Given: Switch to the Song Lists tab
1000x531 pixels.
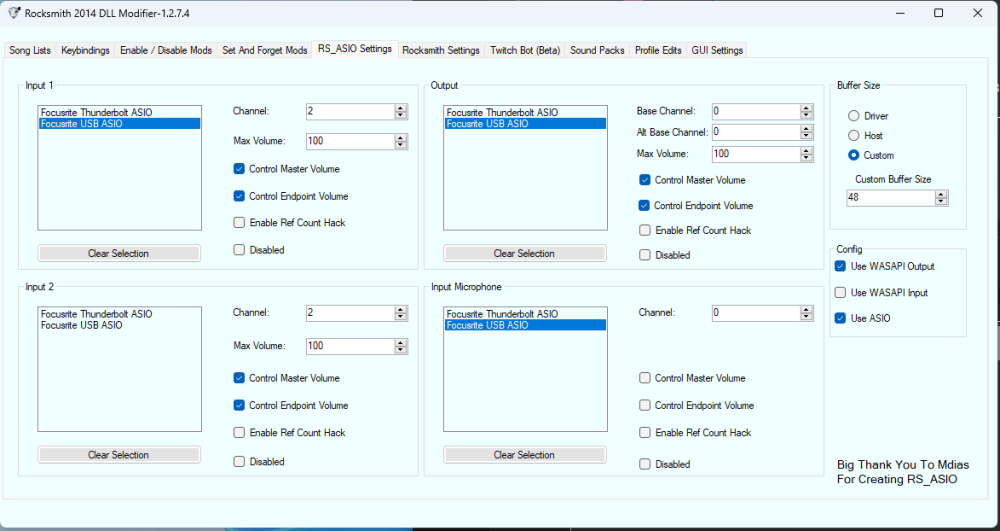Looking at the screenshot, I should (x=30, y=50).
